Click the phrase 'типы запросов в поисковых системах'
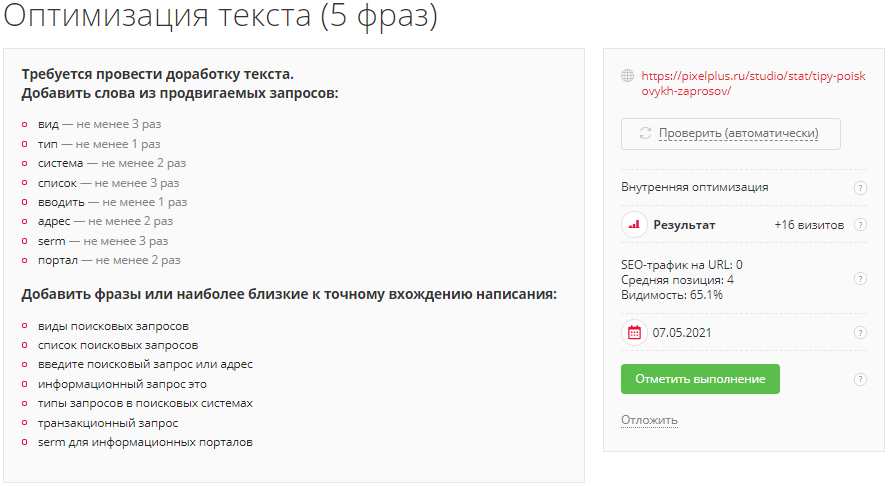Image resolution: width=888 pixels, height=486 pixels. (x=145, y=403)
